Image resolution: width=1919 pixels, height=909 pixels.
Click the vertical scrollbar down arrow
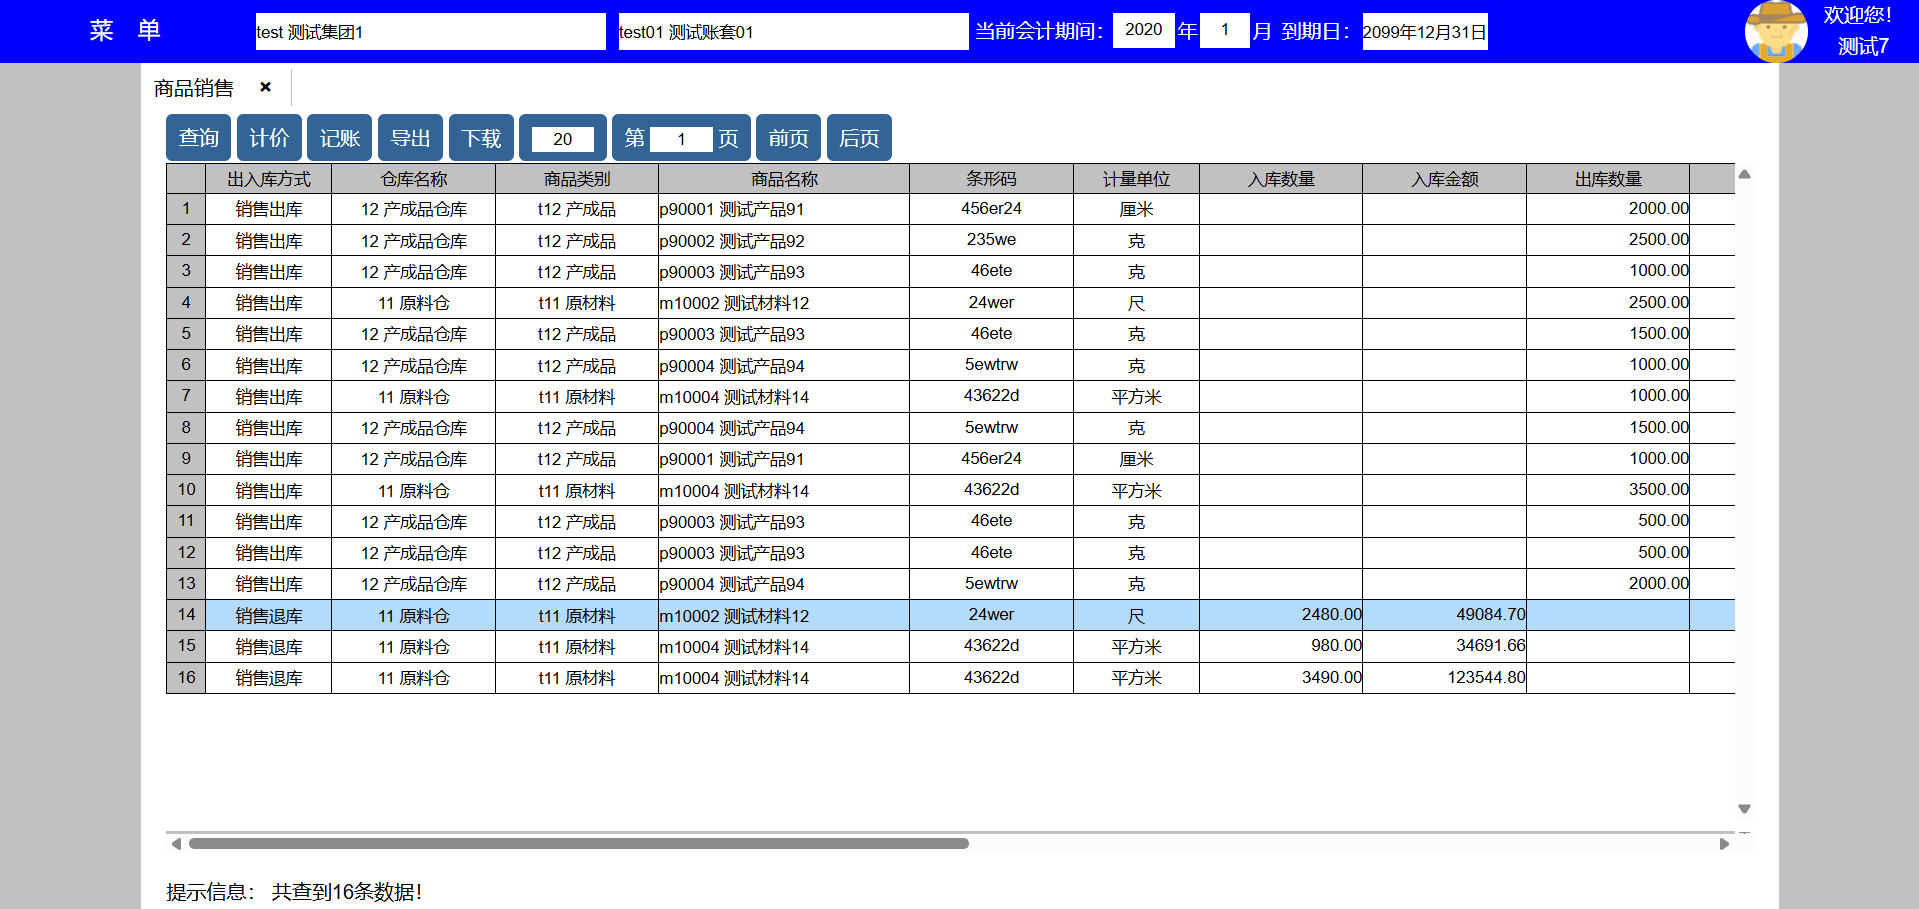[x=1744, y=808]
